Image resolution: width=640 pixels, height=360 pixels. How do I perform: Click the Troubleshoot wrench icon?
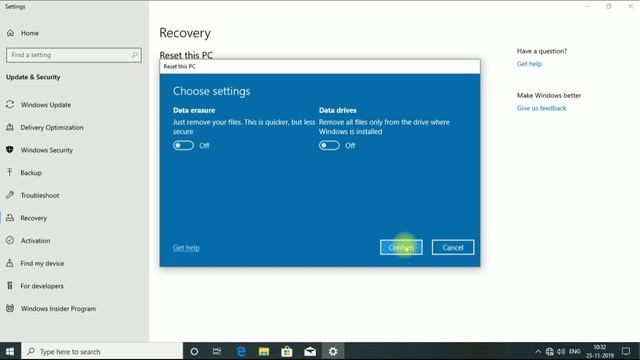click(10, 195)
